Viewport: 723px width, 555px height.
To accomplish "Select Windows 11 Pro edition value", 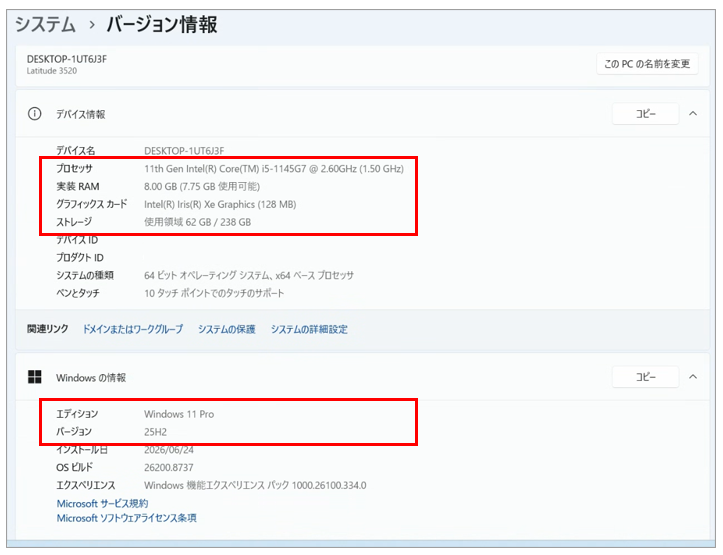I will pos(179,414).
